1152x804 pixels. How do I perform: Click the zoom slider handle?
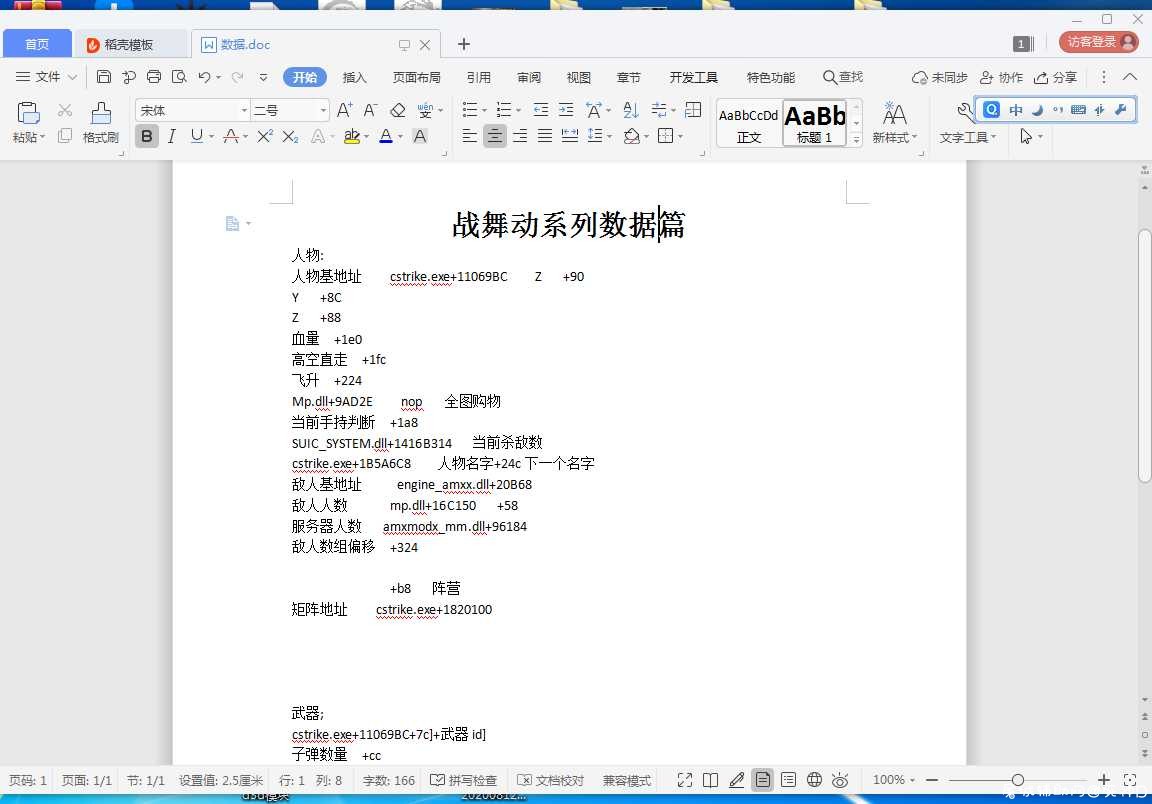1018,780
